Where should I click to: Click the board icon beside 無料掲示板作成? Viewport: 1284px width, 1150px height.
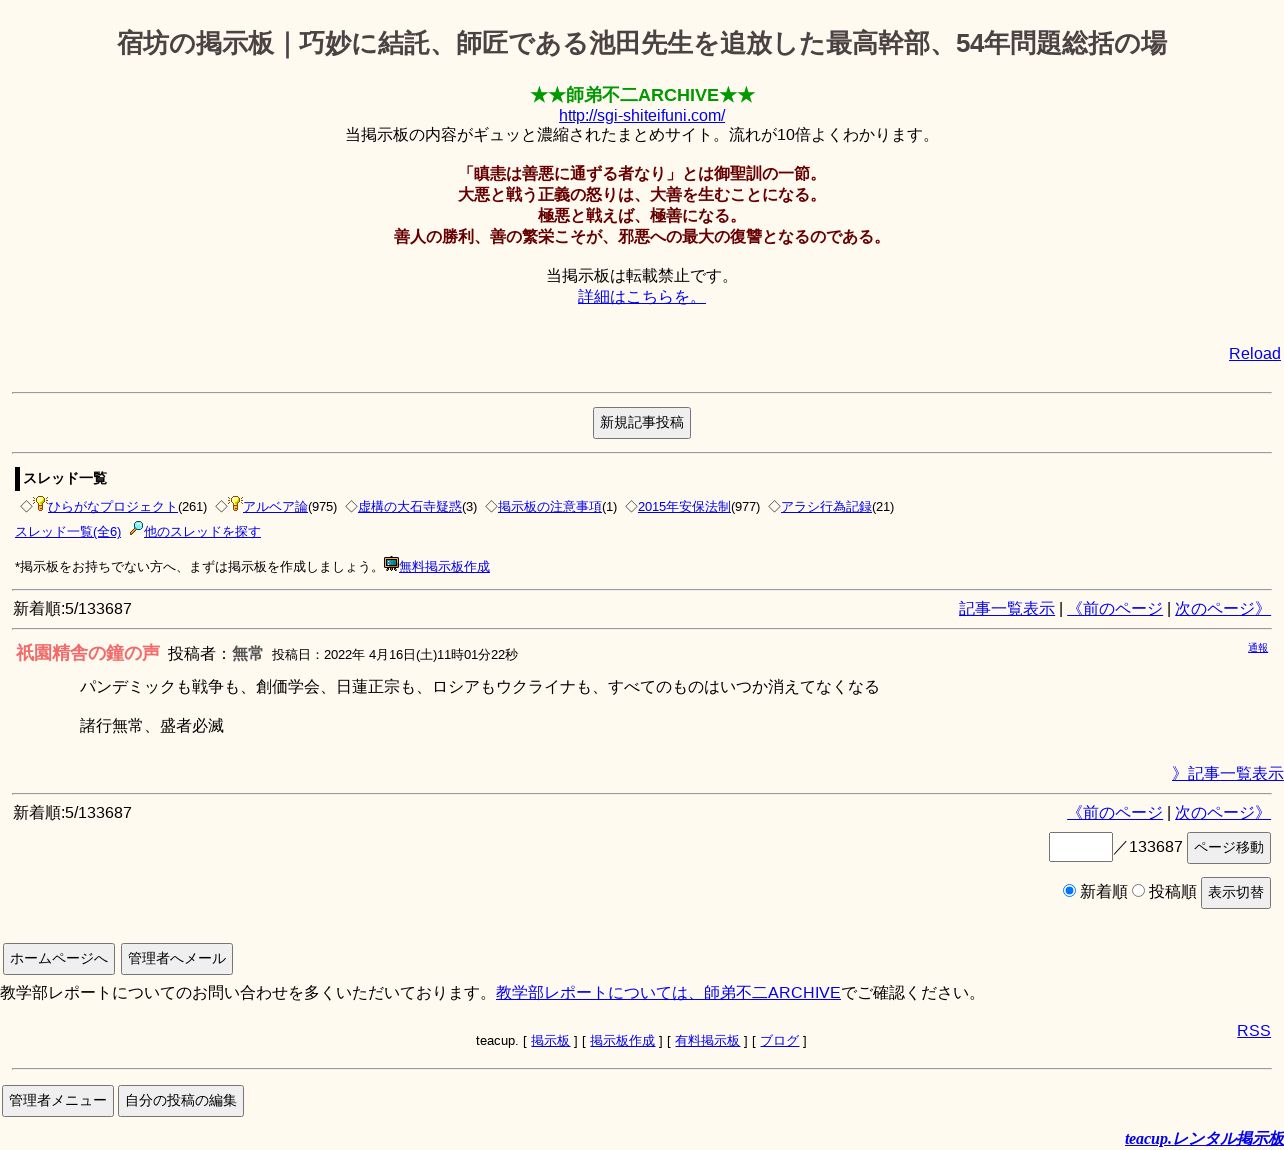click(x=391, y=564)
